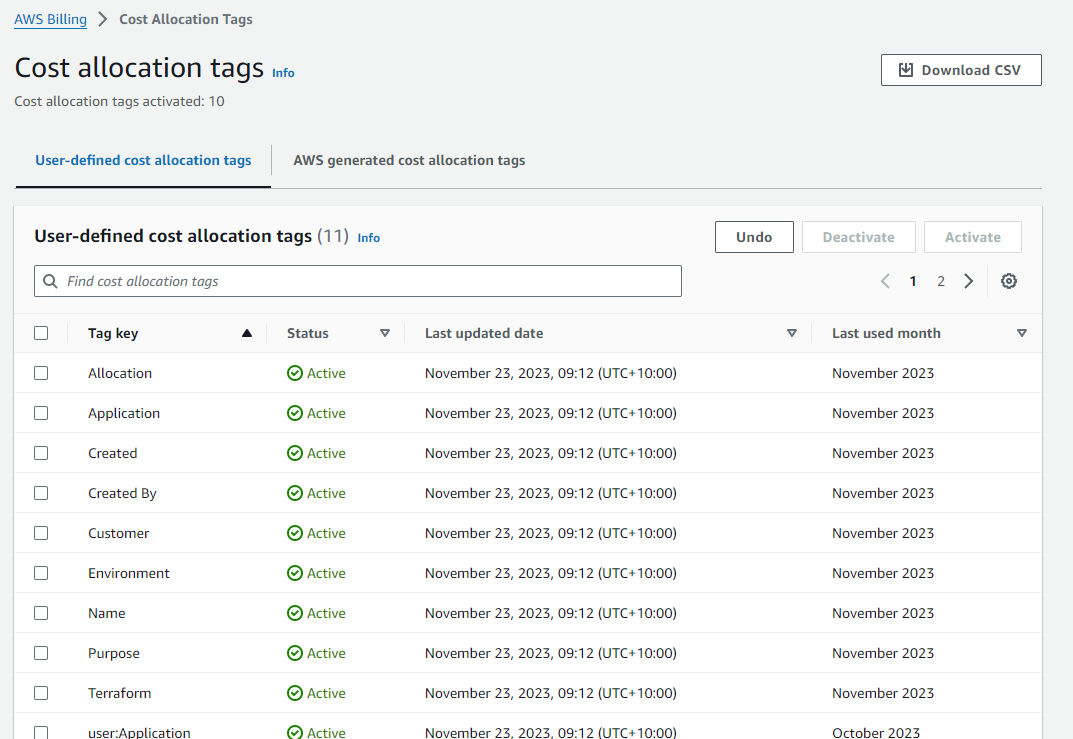Open the Customer tag link

click(x=118, y=532)
